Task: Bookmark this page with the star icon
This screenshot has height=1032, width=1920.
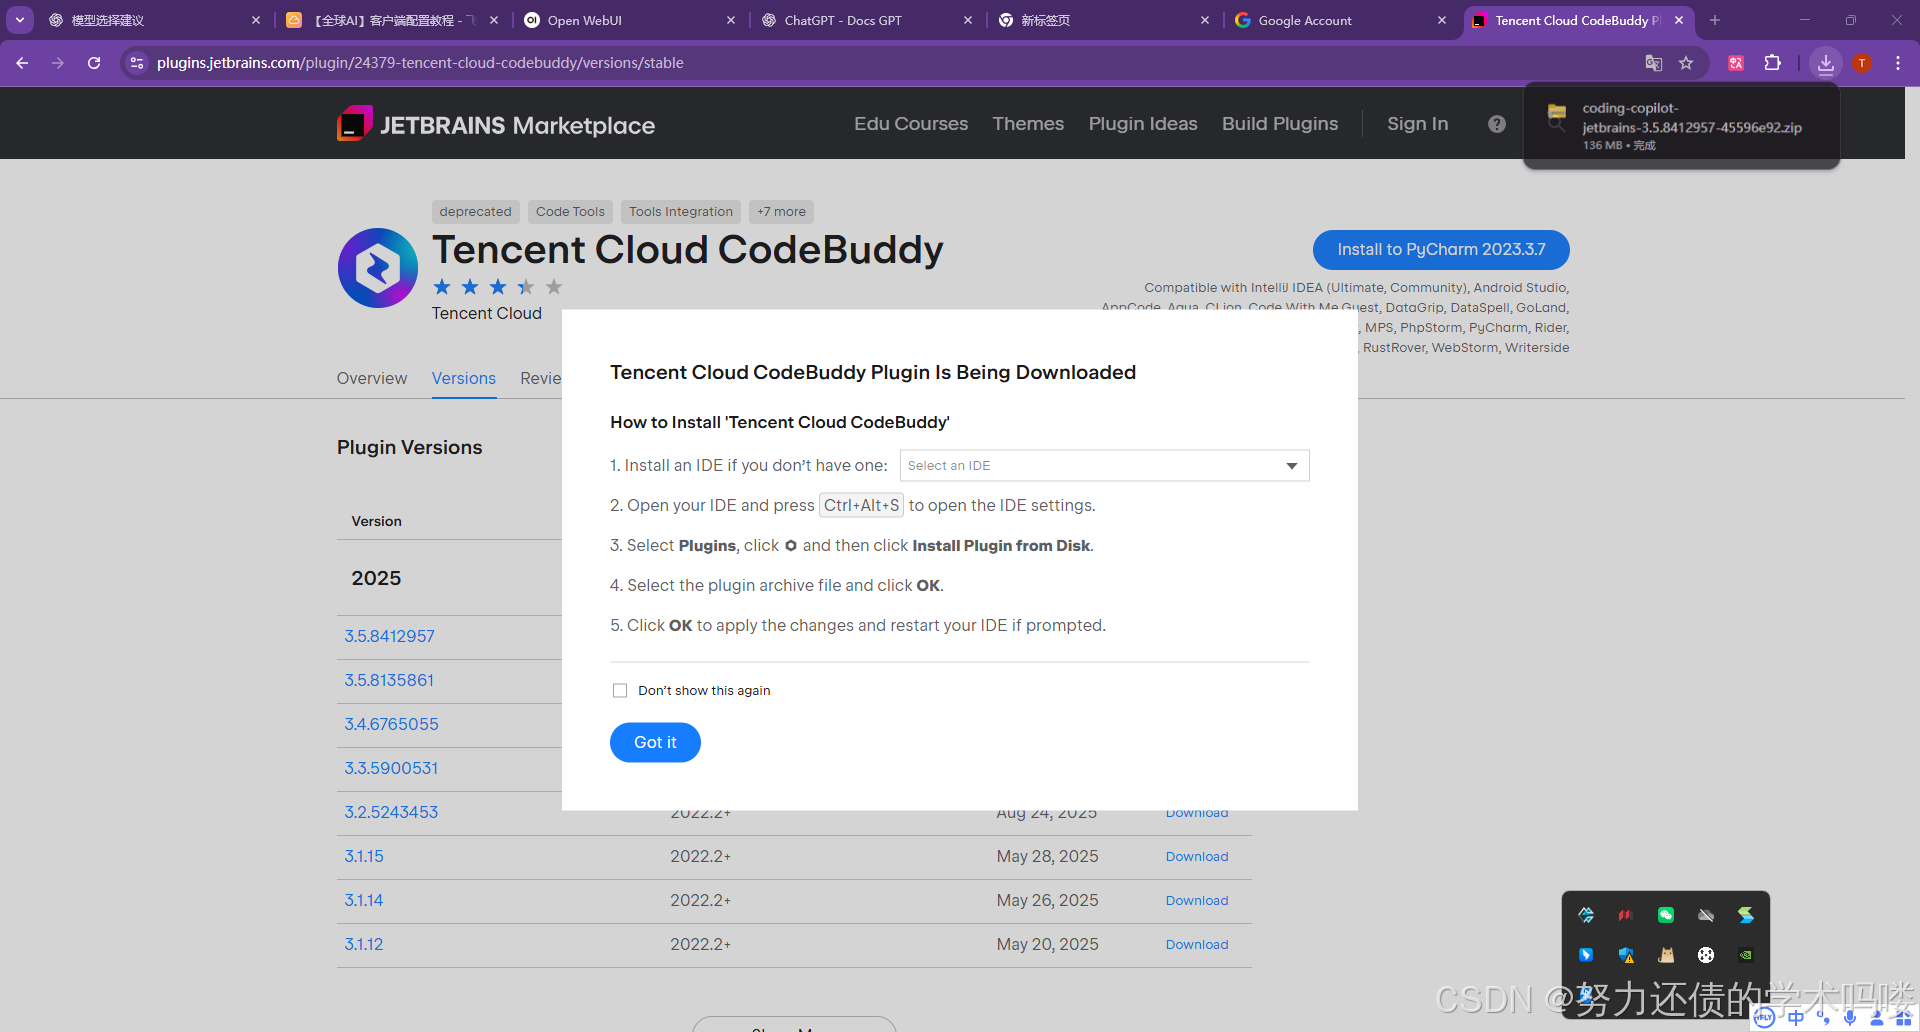Action: 1686,63
